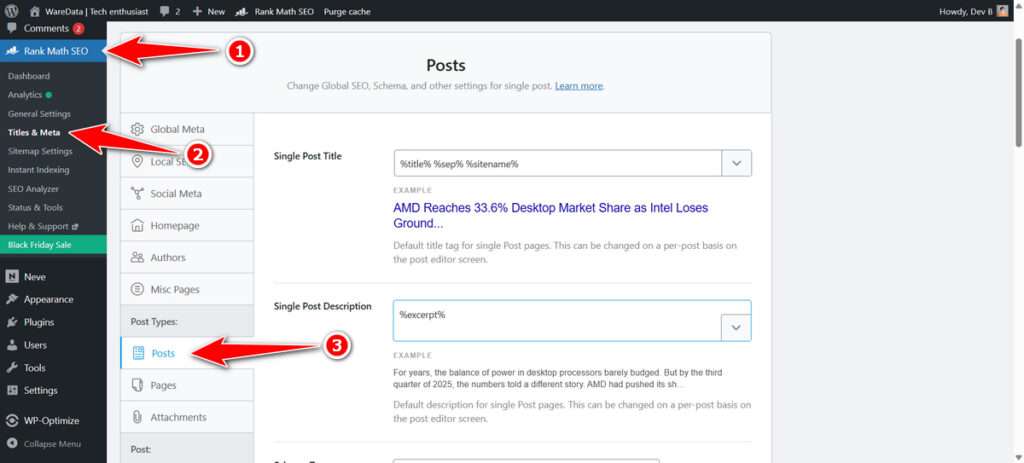Select the Pages post type tab
1024x463 pixels.
pyautogui.click(x=187, y=385)
